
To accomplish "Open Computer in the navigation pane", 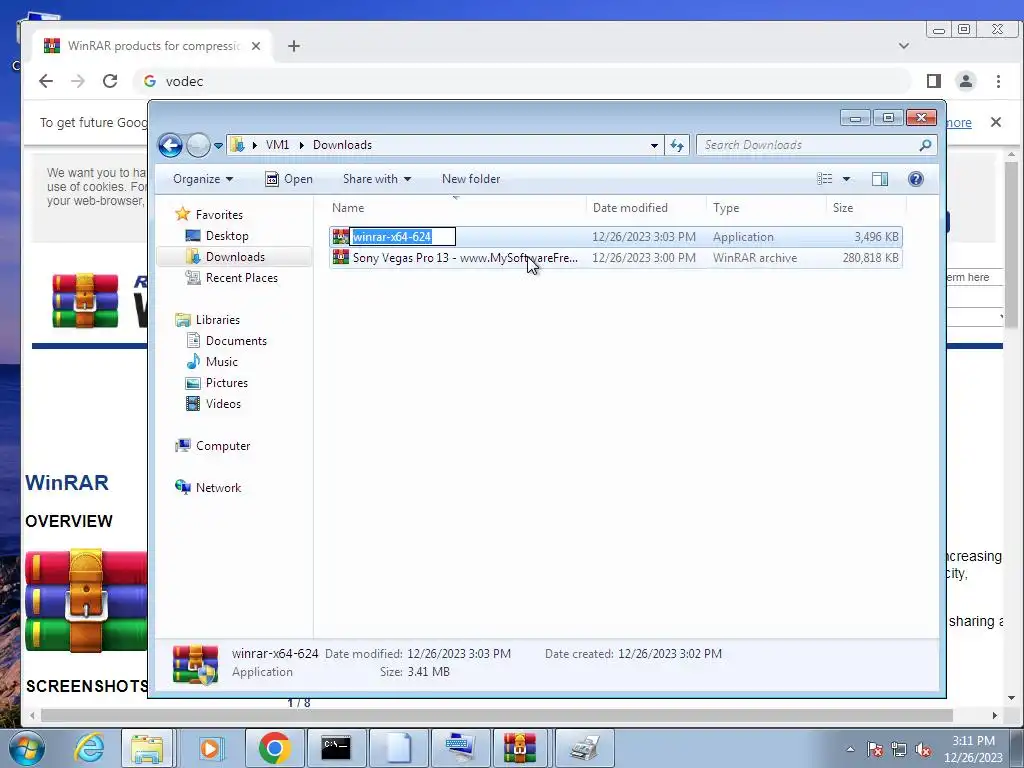I will [223, 446].
